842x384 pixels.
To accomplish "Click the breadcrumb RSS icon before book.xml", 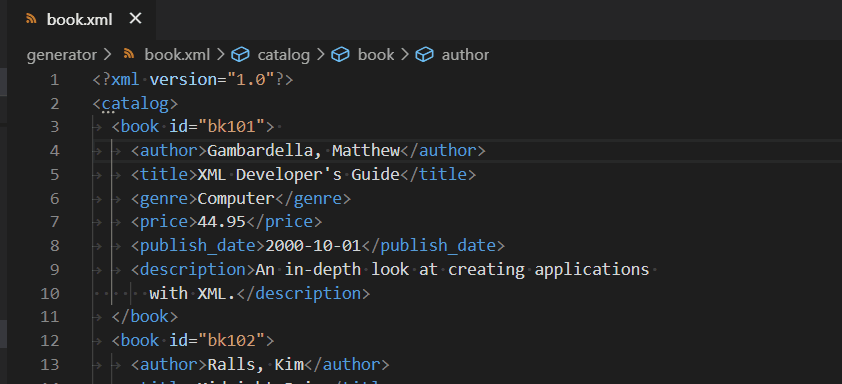I will (x=128, y=54).
